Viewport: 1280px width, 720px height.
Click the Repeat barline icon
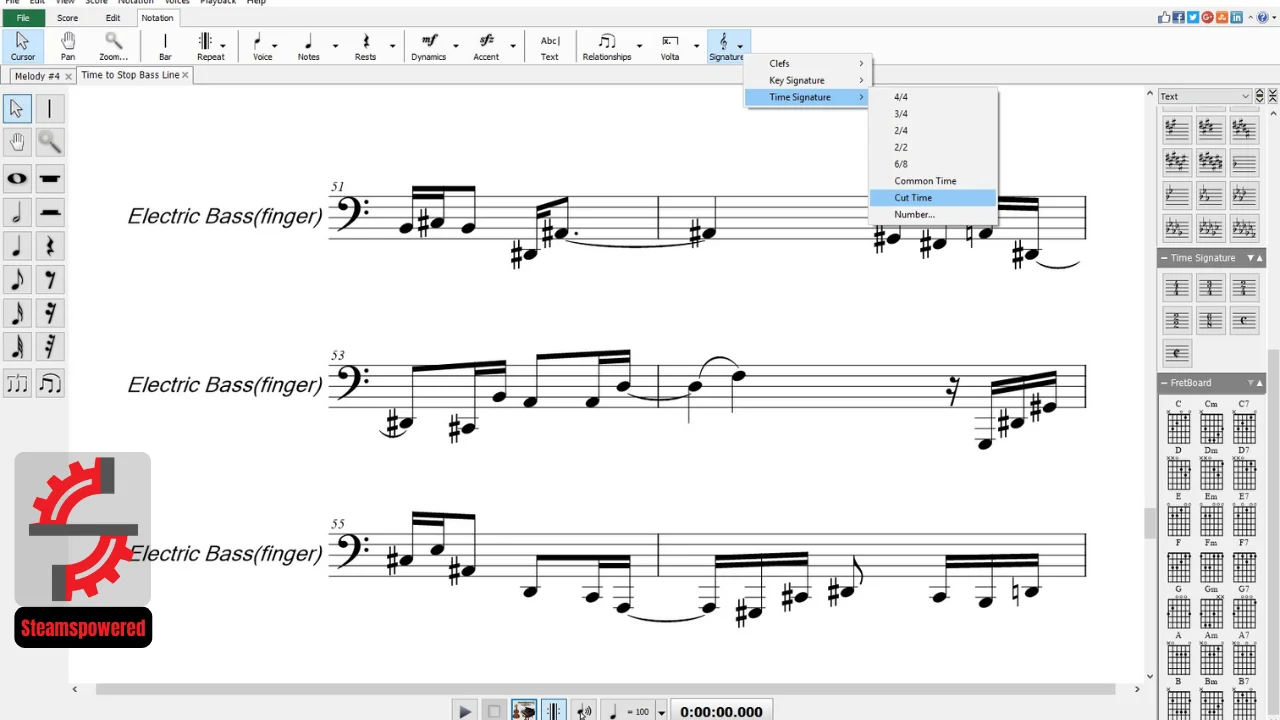click(205, 42)
